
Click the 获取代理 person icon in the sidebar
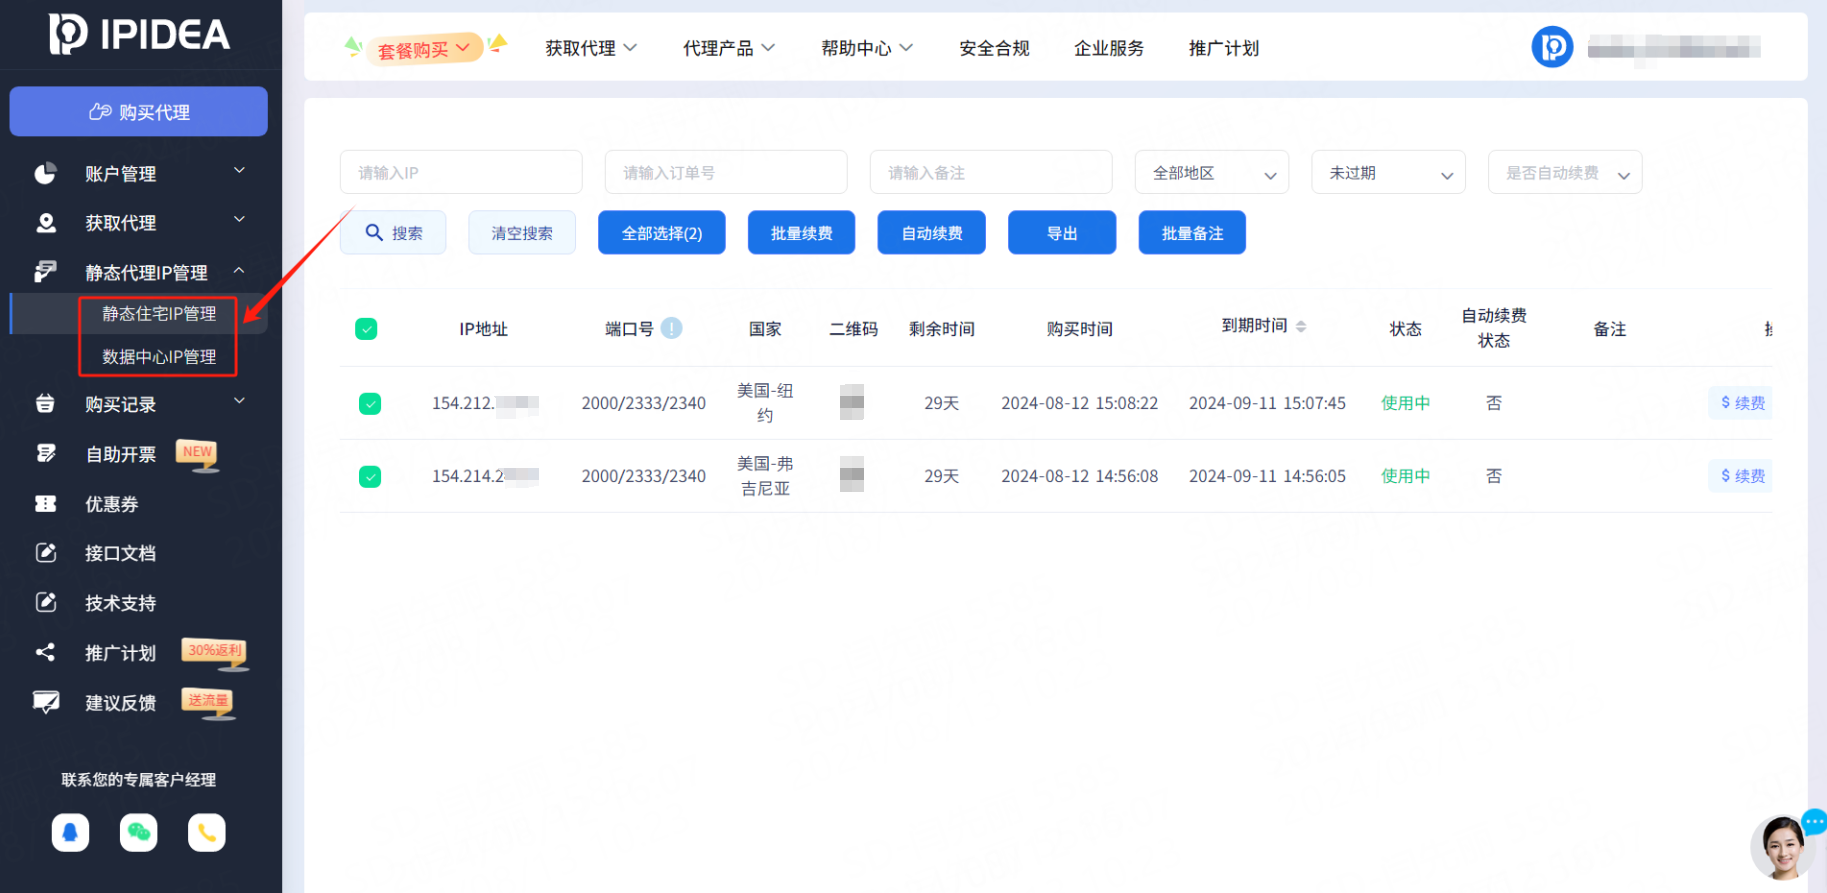click(x=46, y=222)
